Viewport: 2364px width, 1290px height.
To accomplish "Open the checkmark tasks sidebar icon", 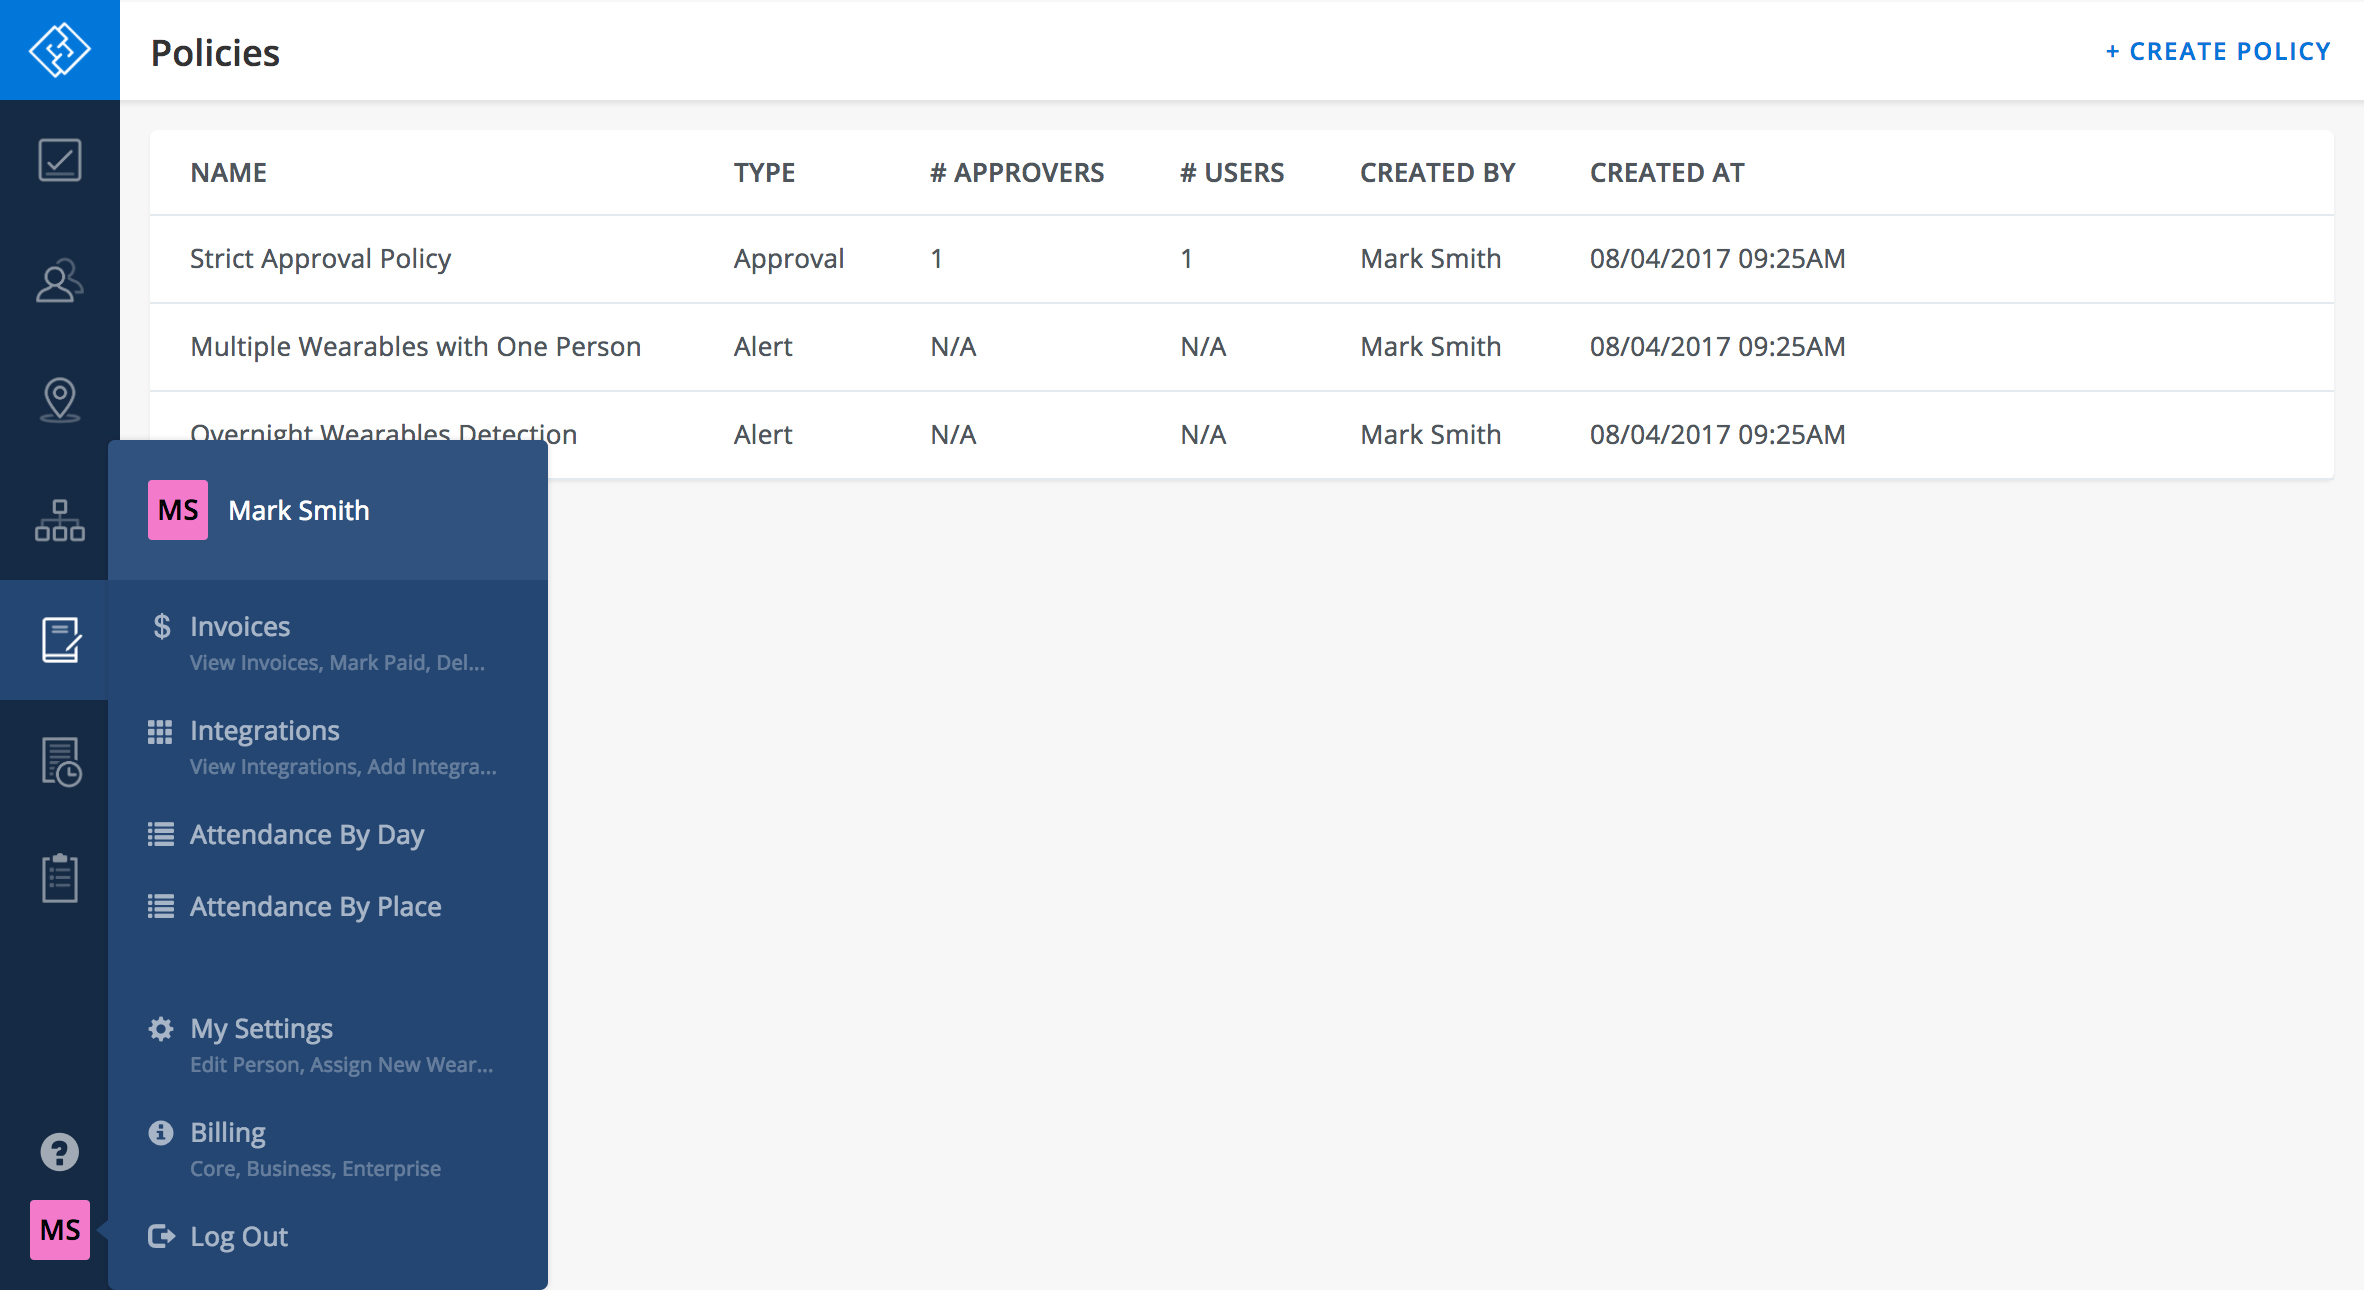I will (59, 160).
